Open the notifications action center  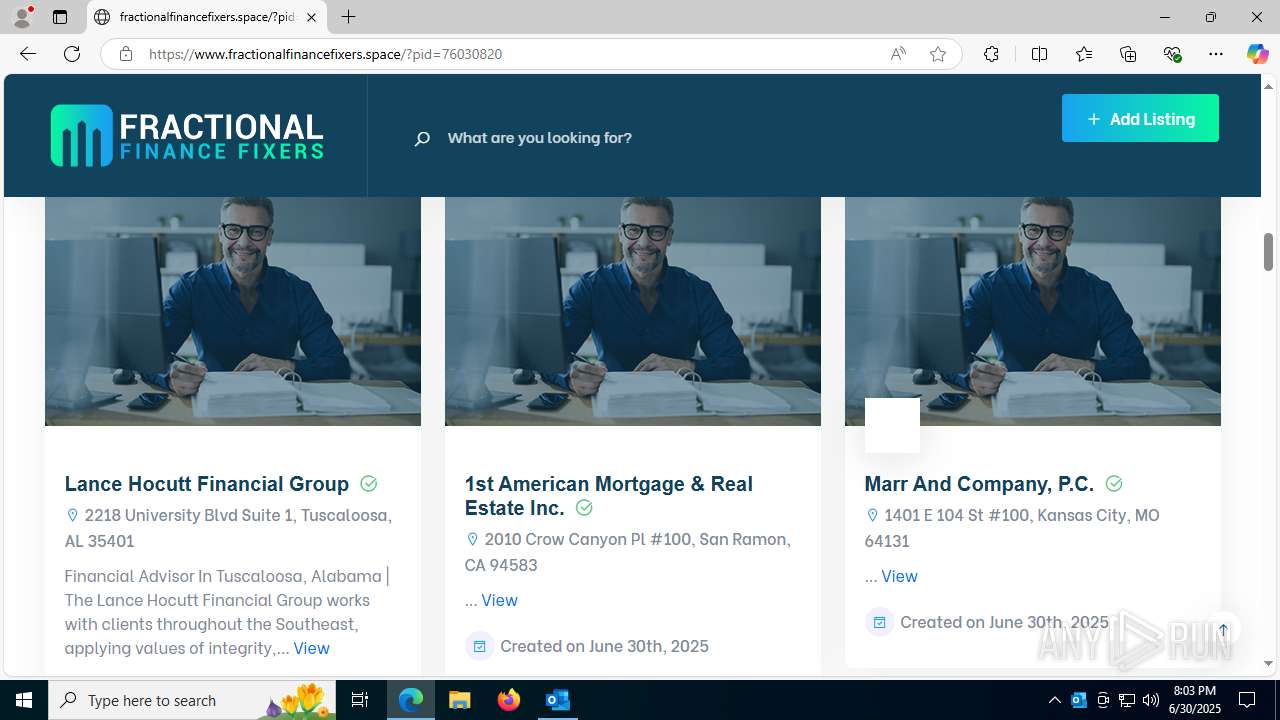[x=1247, y=700]
